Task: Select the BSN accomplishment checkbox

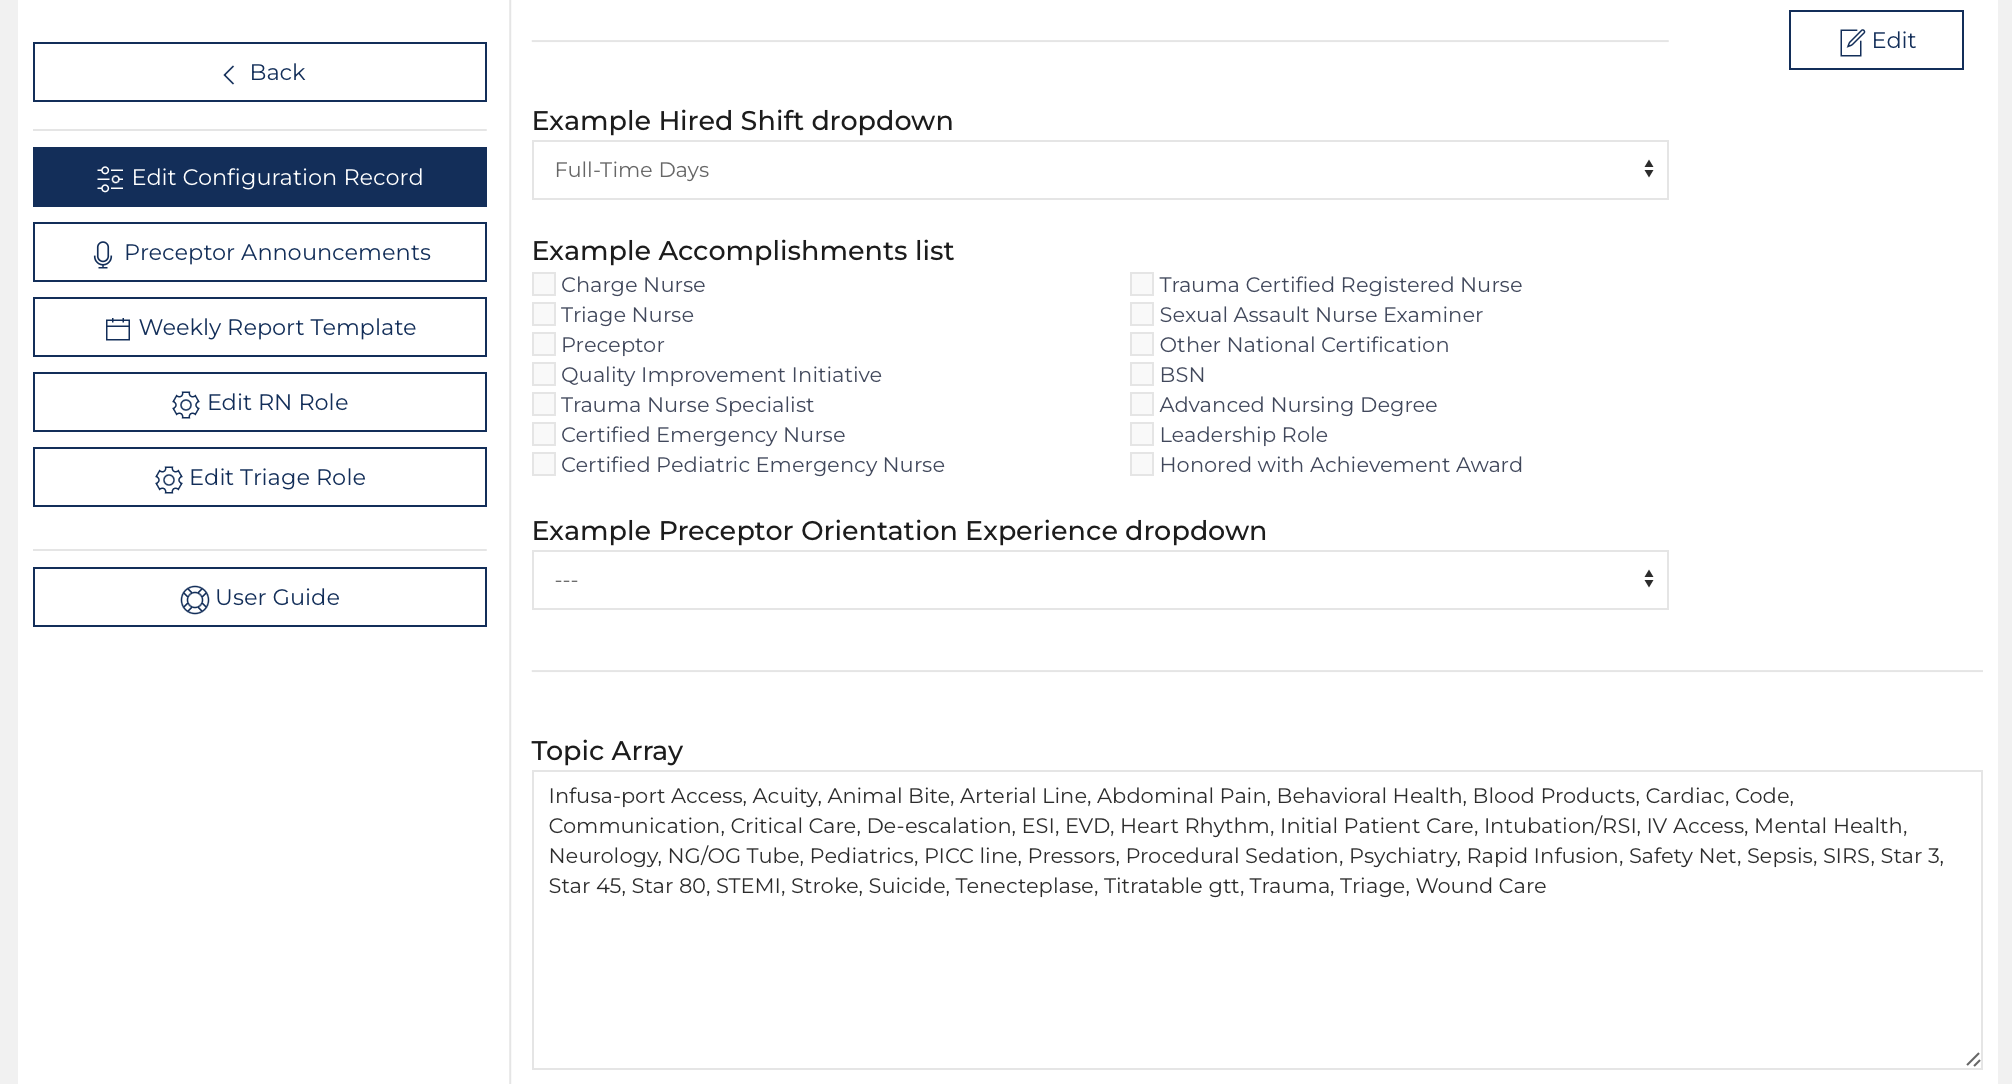Action: pos(1142,375)
